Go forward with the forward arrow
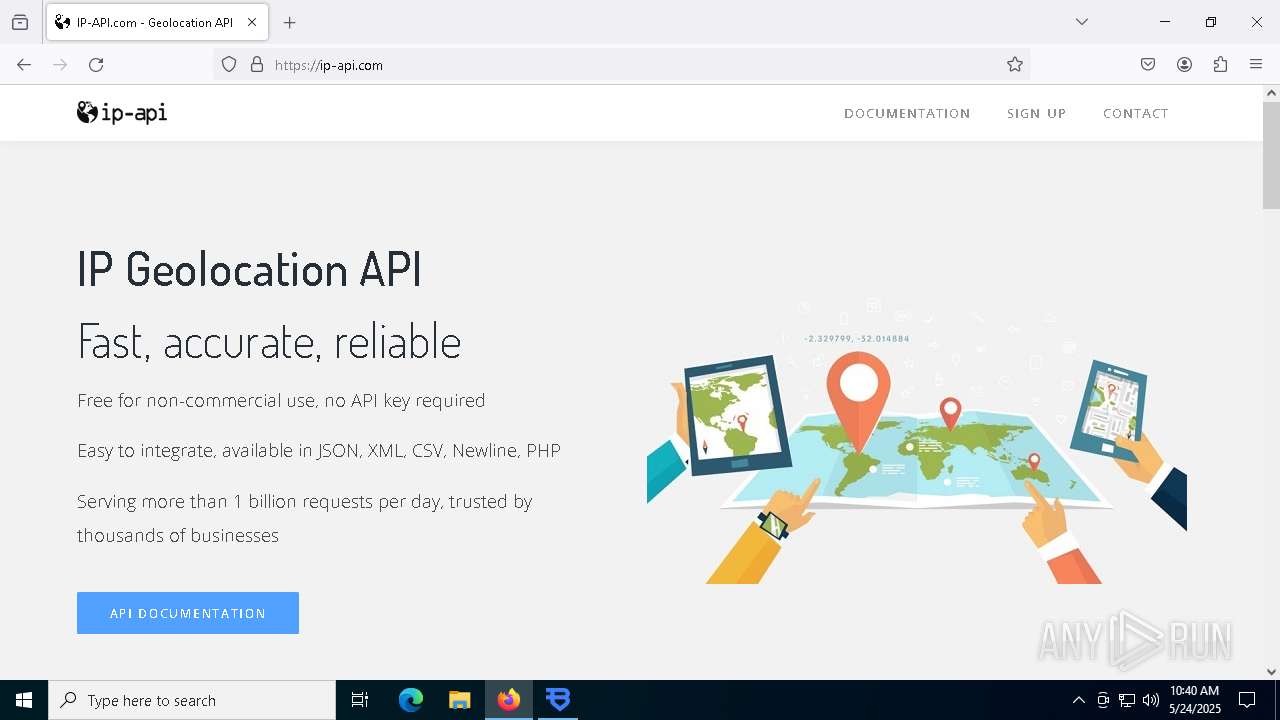This screenshot has height=720, width=1280. 60,65
